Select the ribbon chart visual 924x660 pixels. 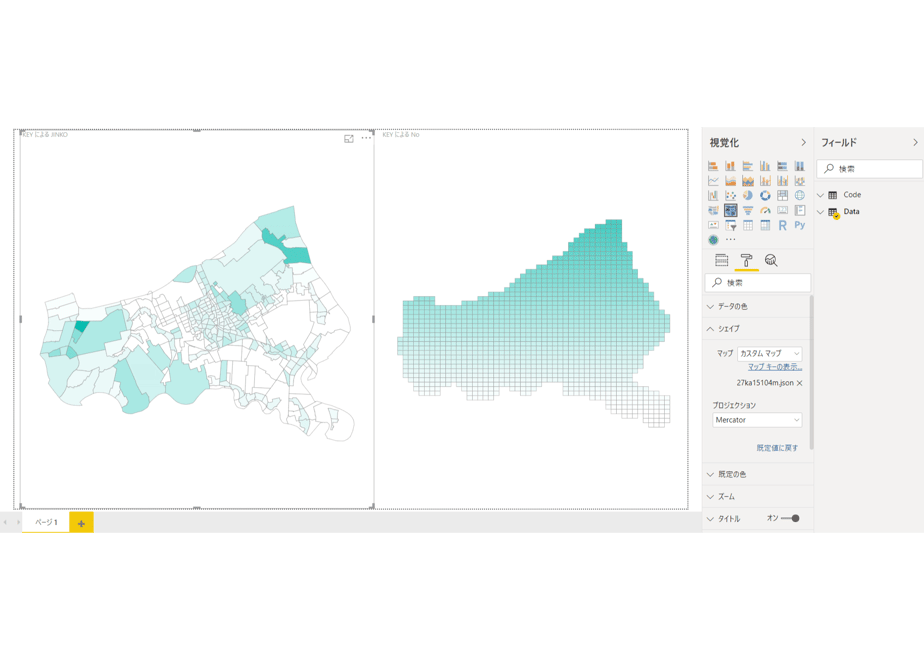click(x=800, y=180)
